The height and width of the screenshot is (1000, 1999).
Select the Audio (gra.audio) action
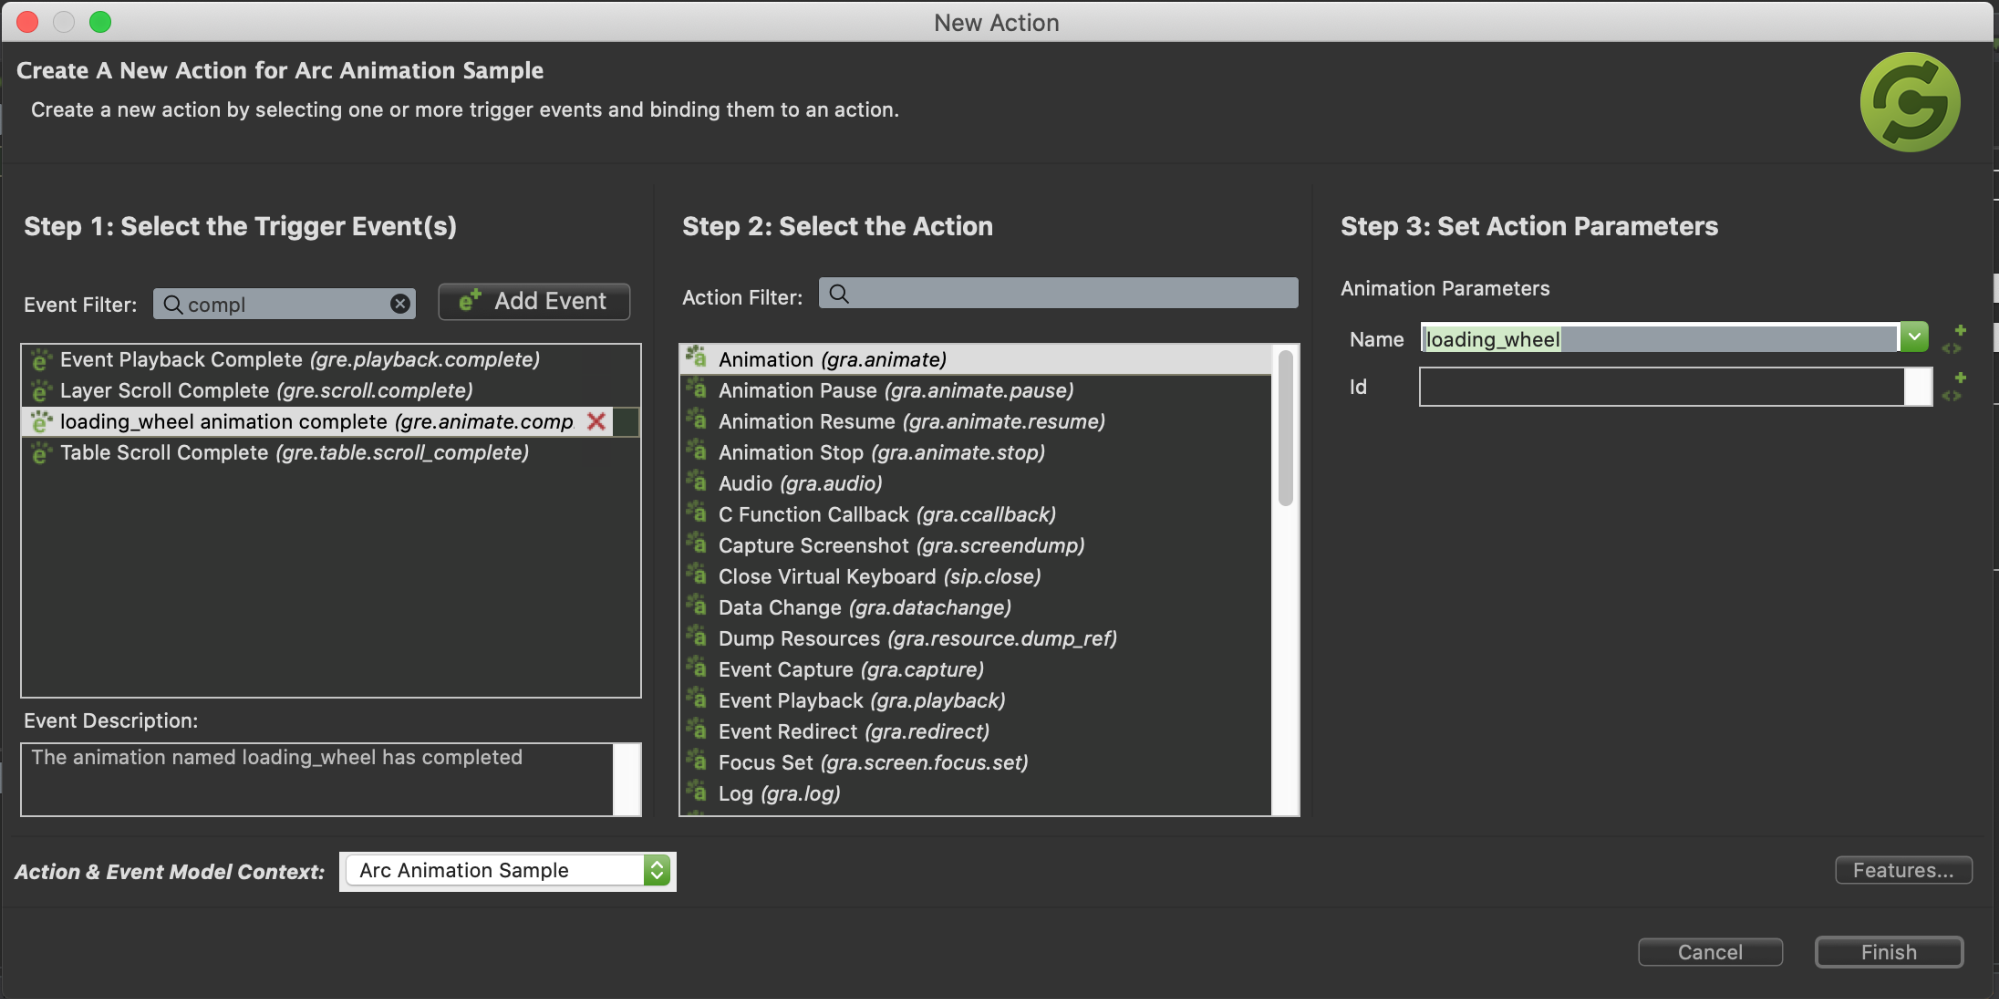[x=976, y=484]
